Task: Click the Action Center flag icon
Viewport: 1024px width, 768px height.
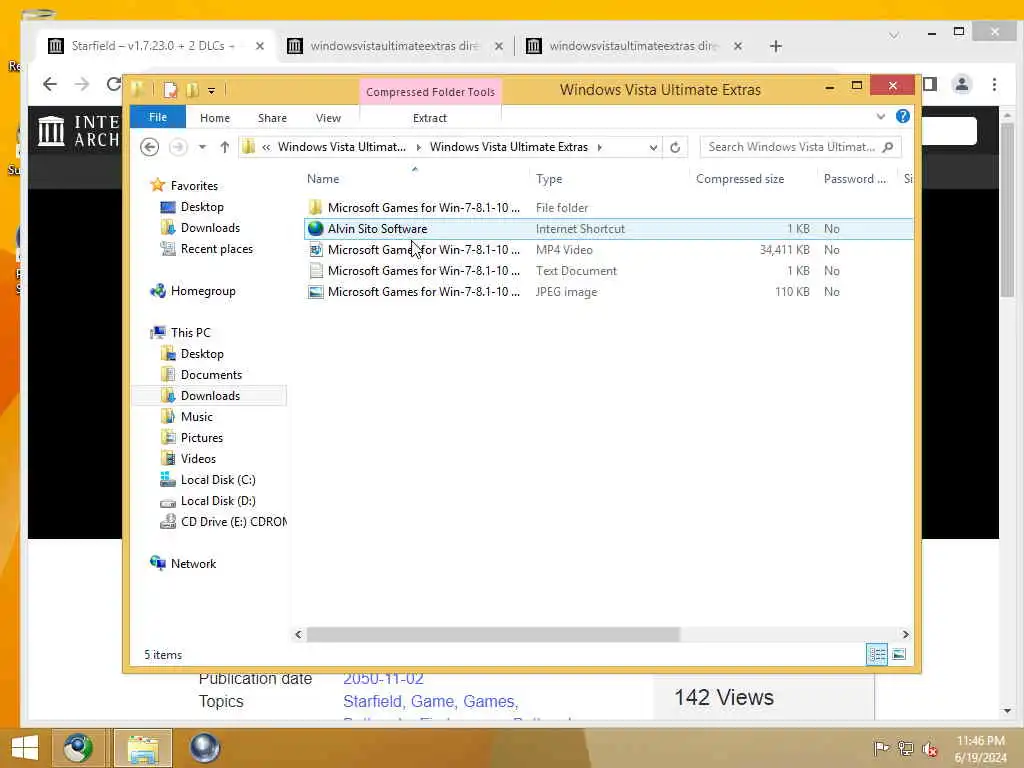Action: click(x=881, y=748)
